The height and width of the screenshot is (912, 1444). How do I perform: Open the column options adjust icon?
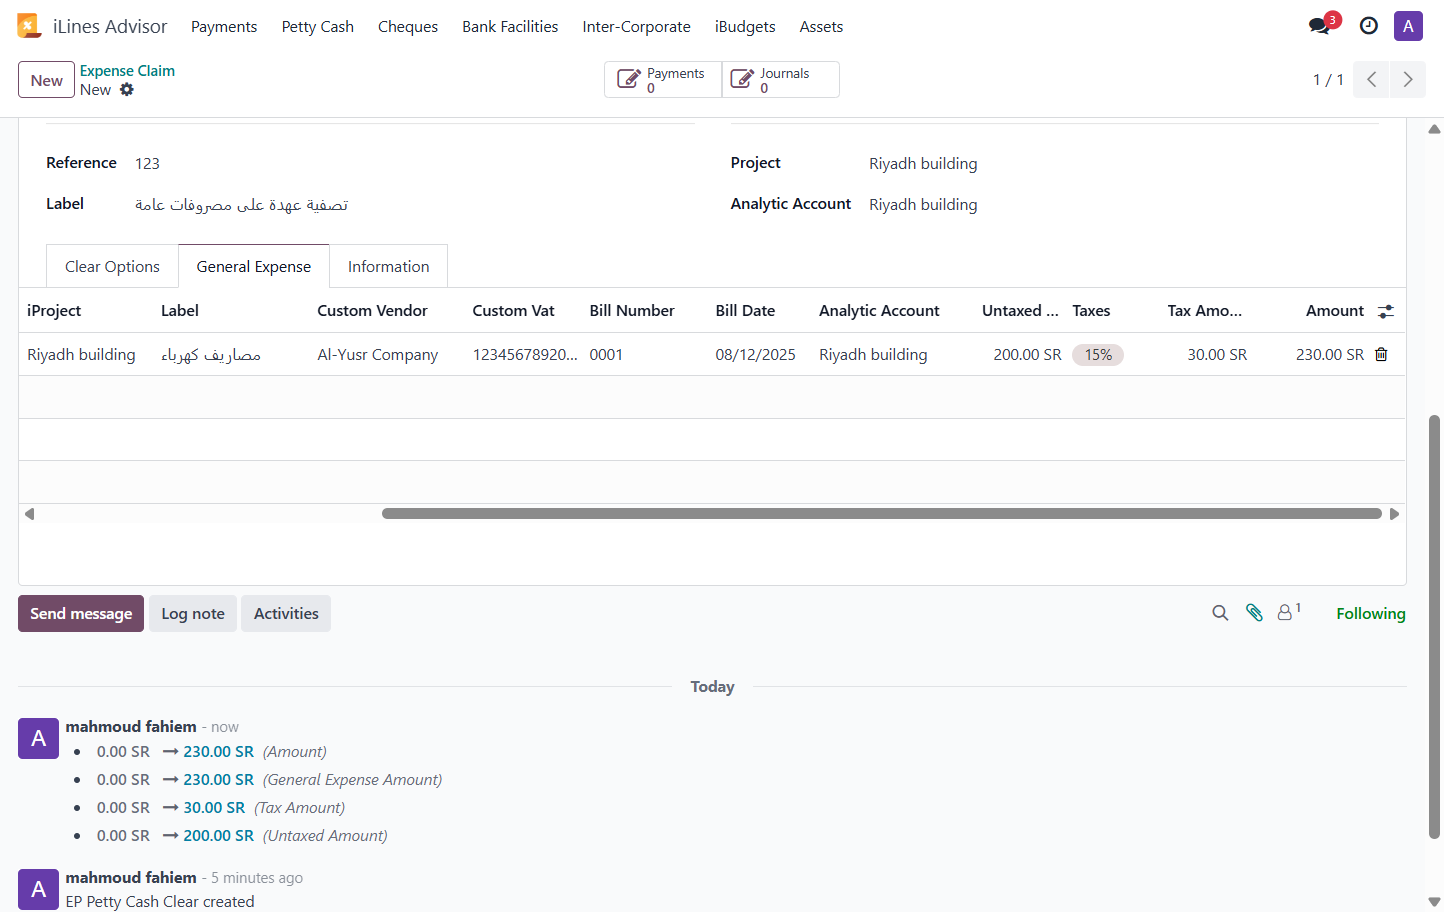[x=1385, y=311]
